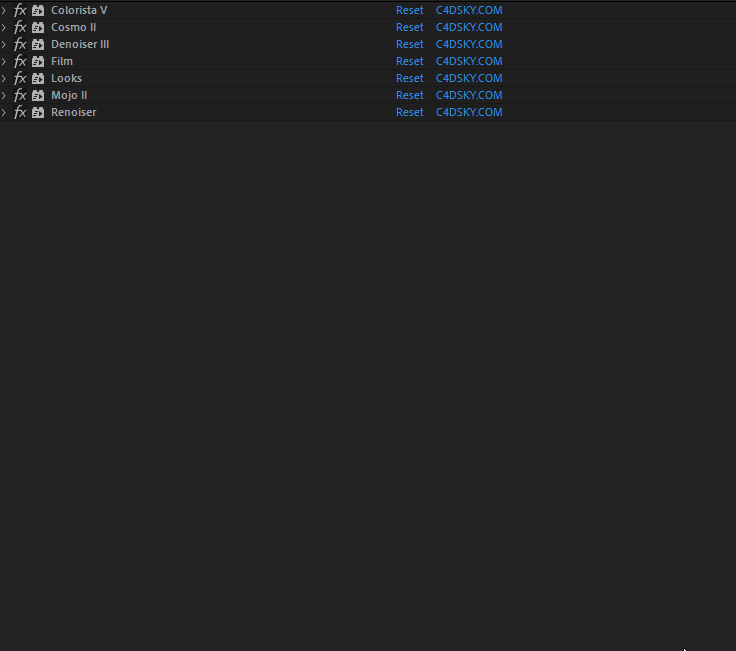The width and height of the screenshot is (736, 651).
Task: Reset the Renoiser effect
Action: tap(409, 112)
